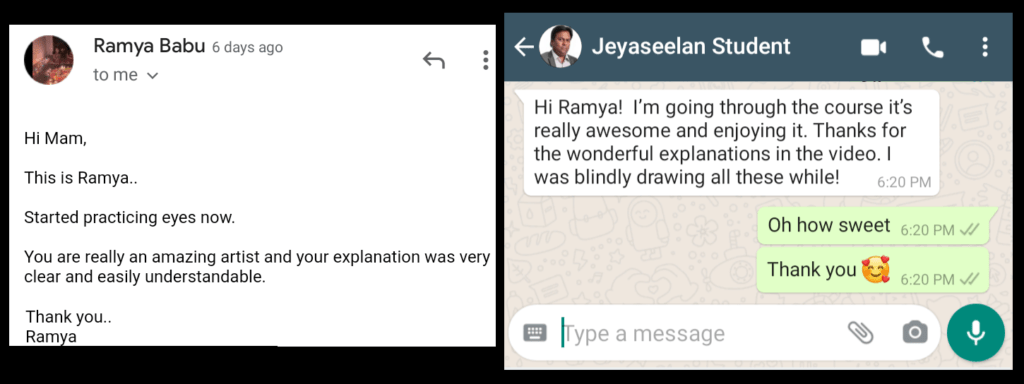Viewport: 1024px width, 384px height.
Task: Tap the "6 days ago" email timestamp
Action: [x=248, y=48]
